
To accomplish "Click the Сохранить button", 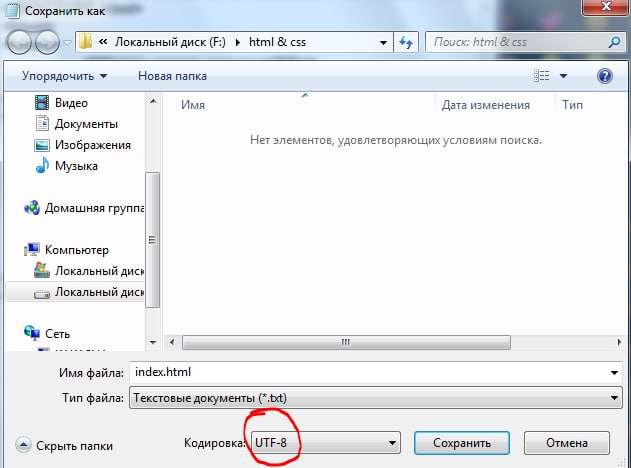I will tap(462, 443).
